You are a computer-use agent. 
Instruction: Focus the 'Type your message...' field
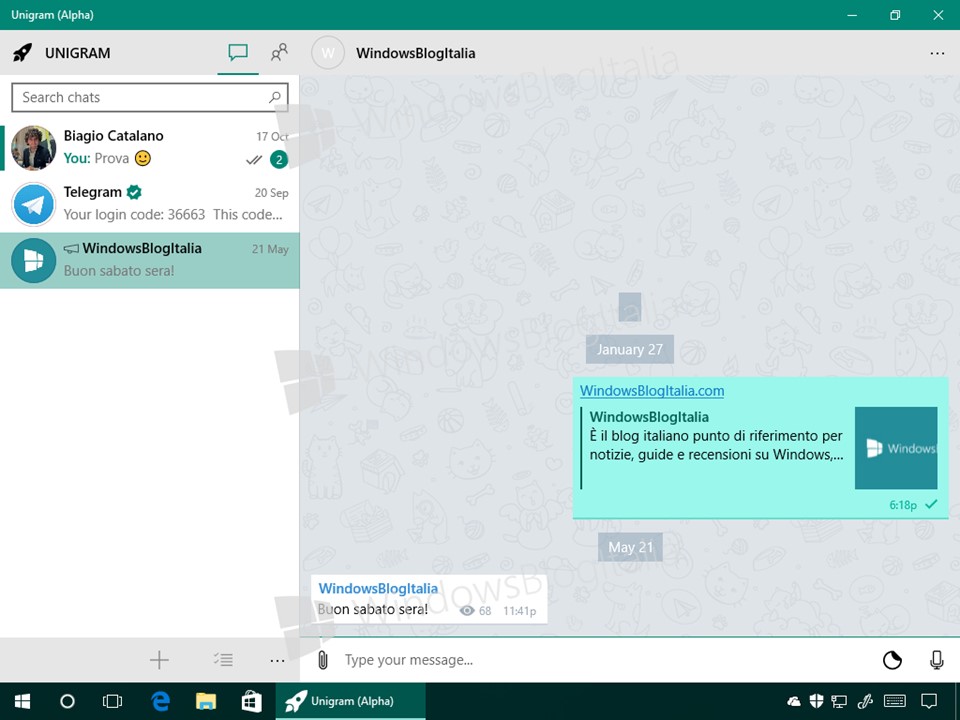606,660
